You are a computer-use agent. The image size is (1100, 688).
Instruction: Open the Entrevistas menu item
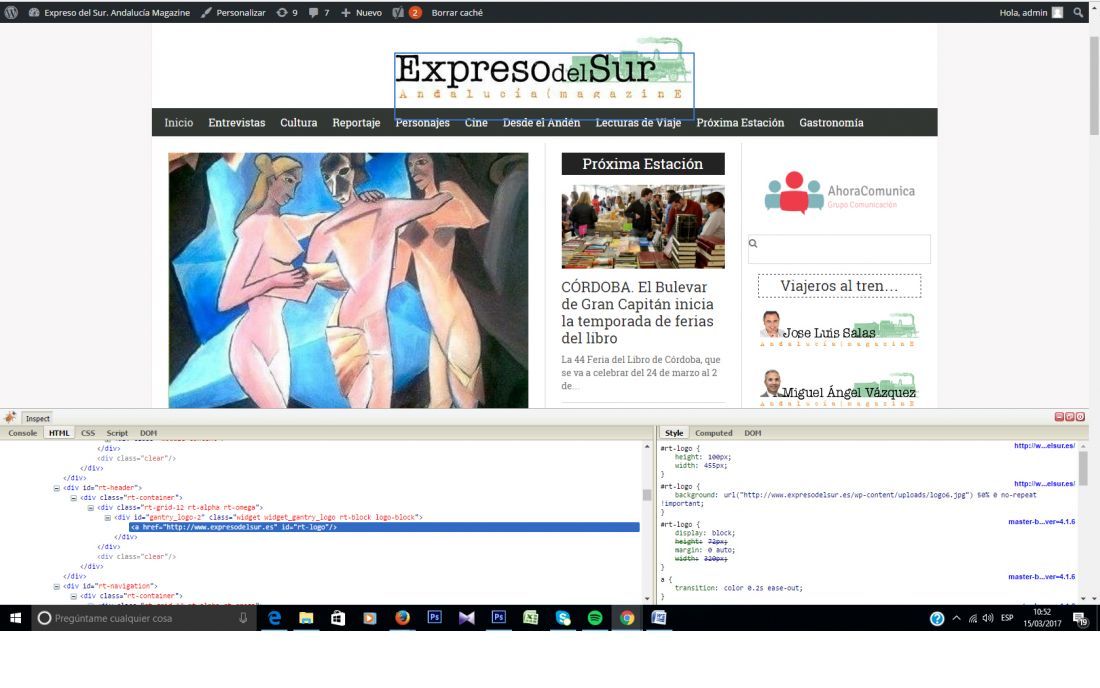[x=236, y=123]
